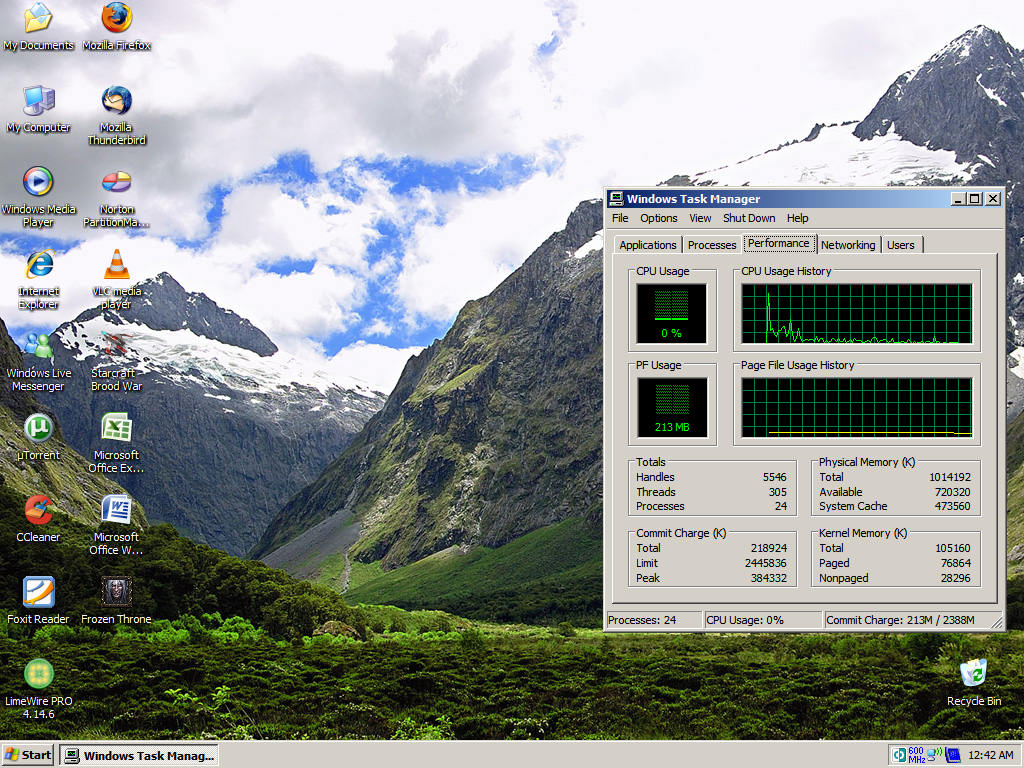Select the Recycle Bin icon
Image resolution: width=1024 pixels, height=768 pixels.
point(973,674)
